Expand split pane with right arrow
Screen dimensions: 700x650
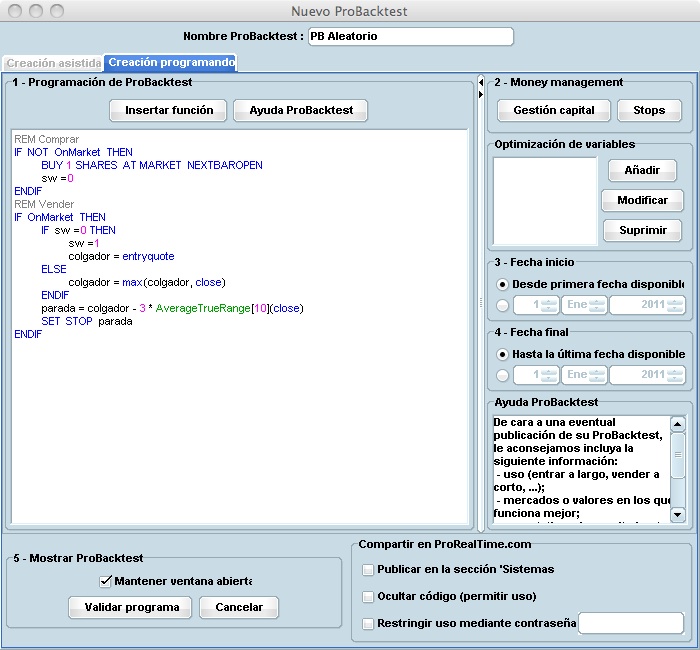coord(480,94)
